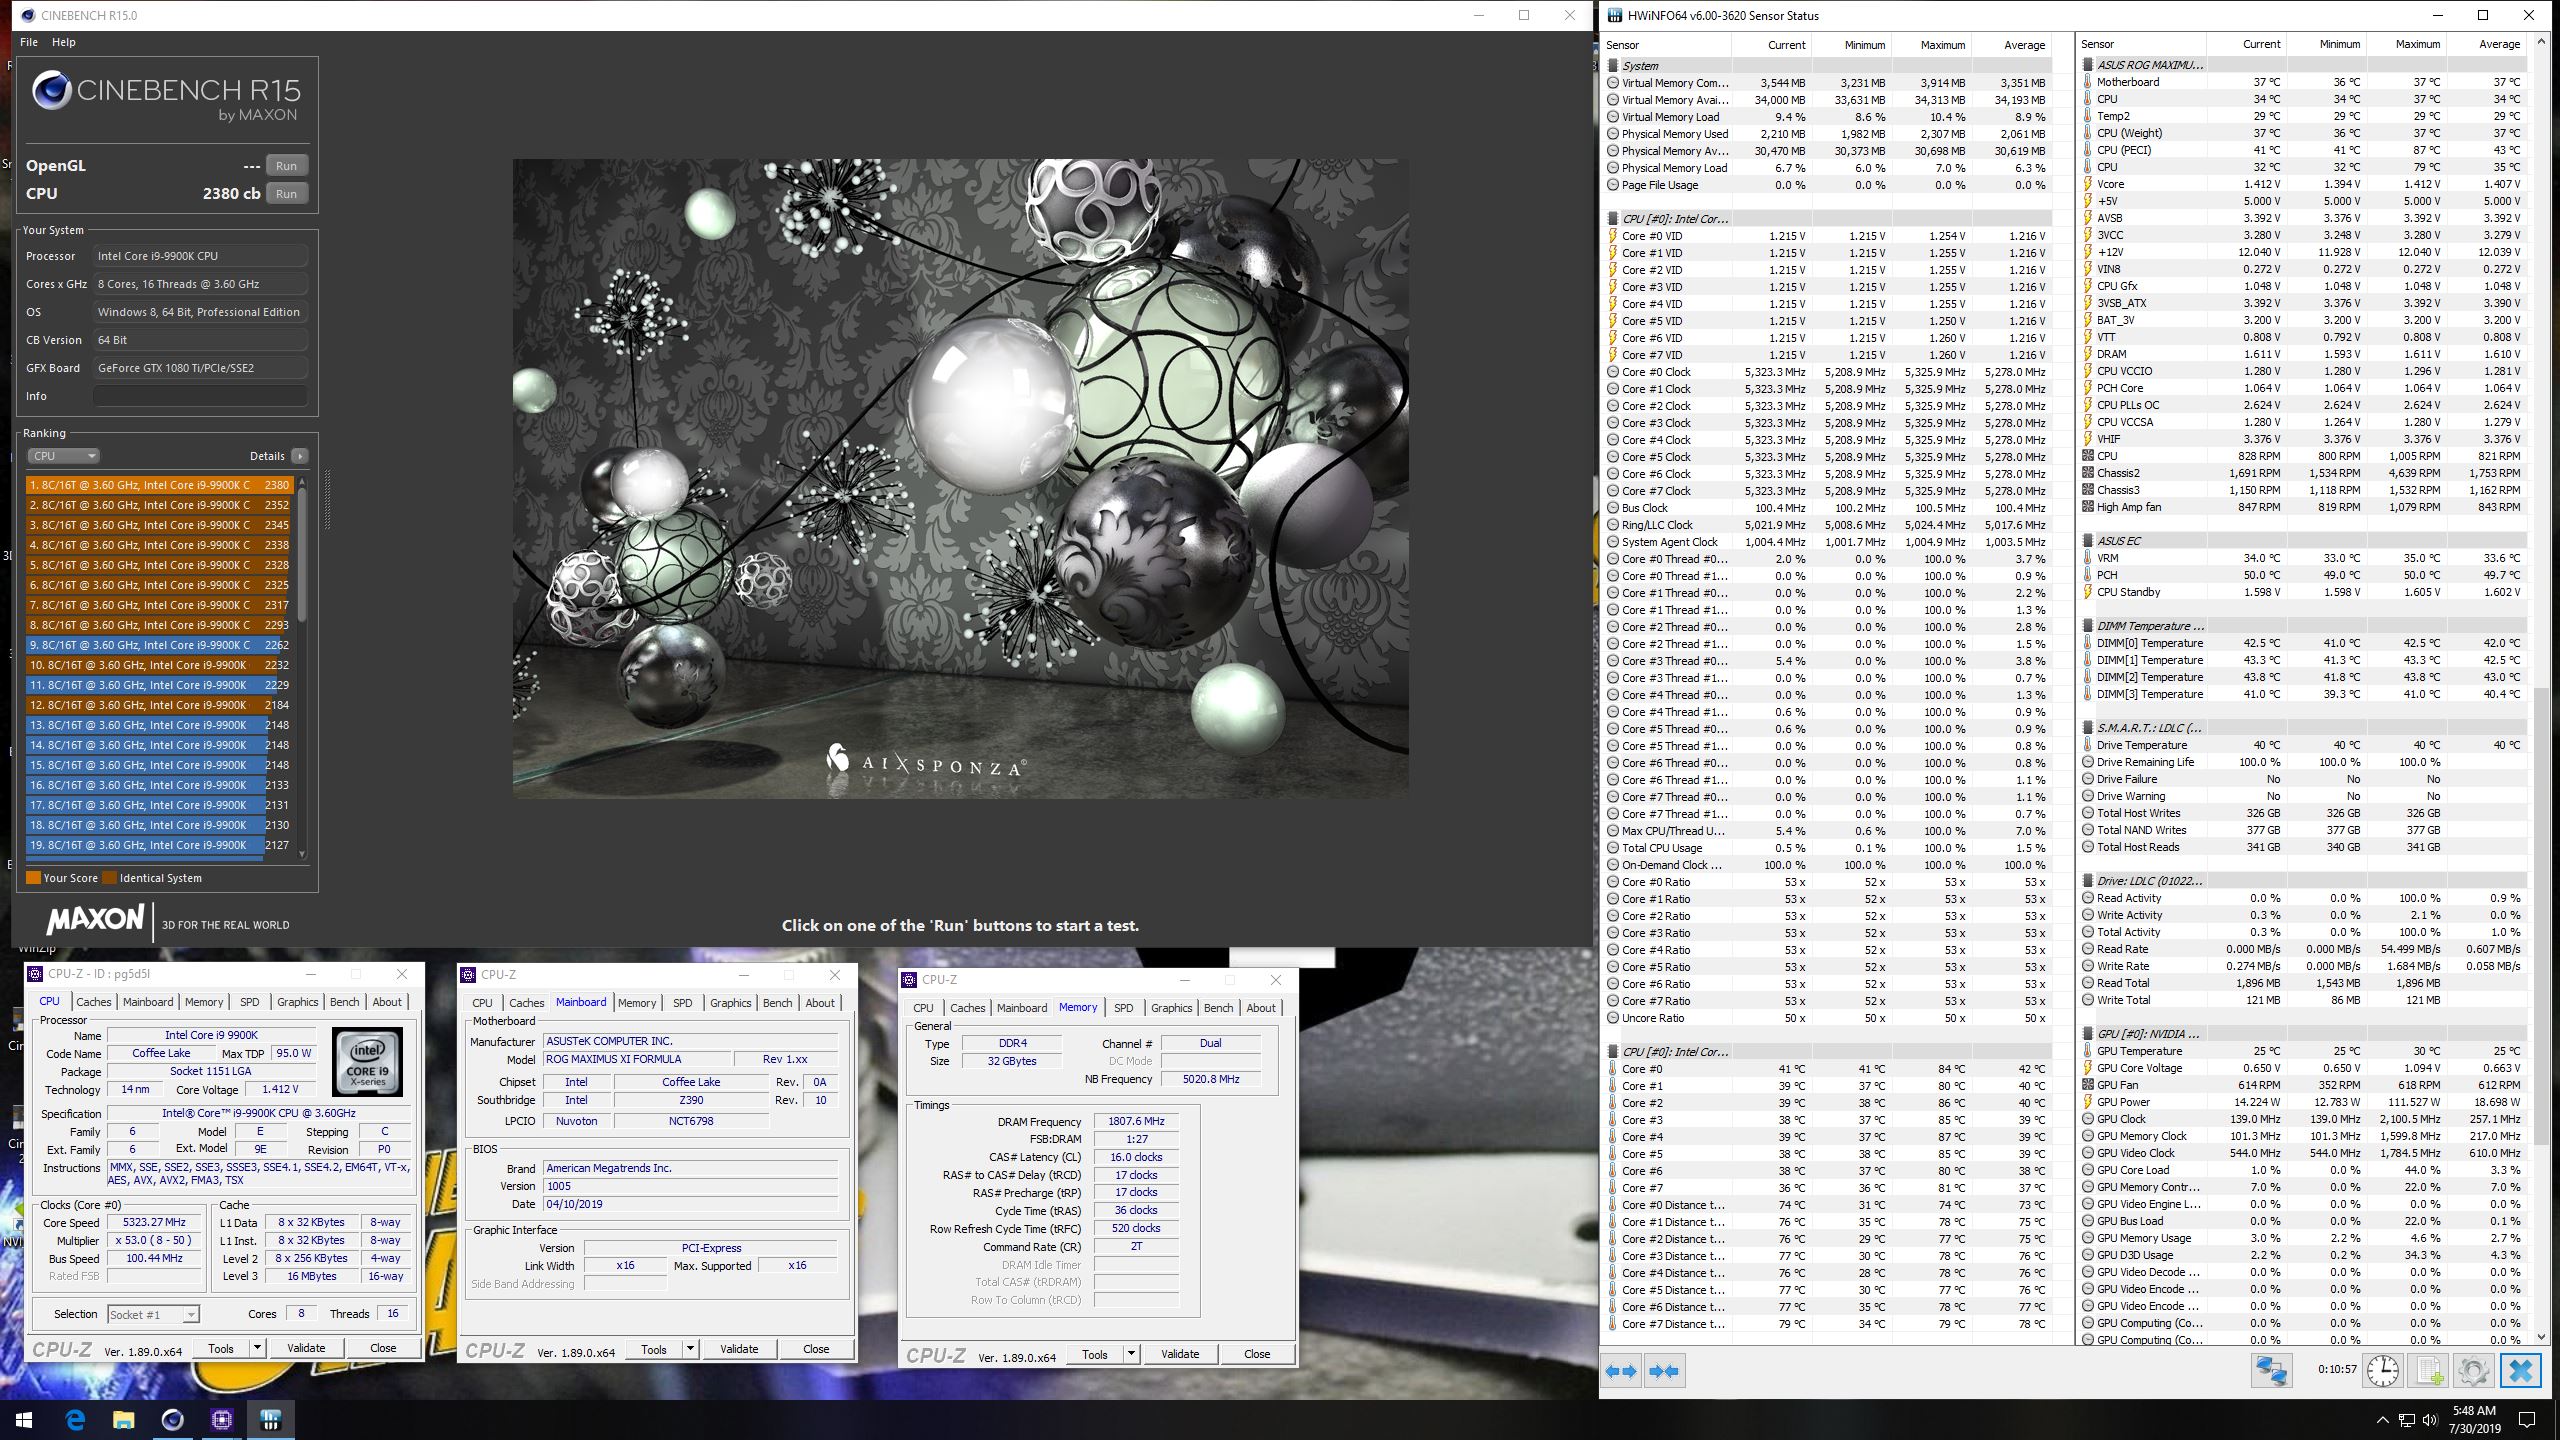Expand the Ranking Details arrow button
Screen dimensions: 2560x1440
pyautogui.click(x=299, y=456)
